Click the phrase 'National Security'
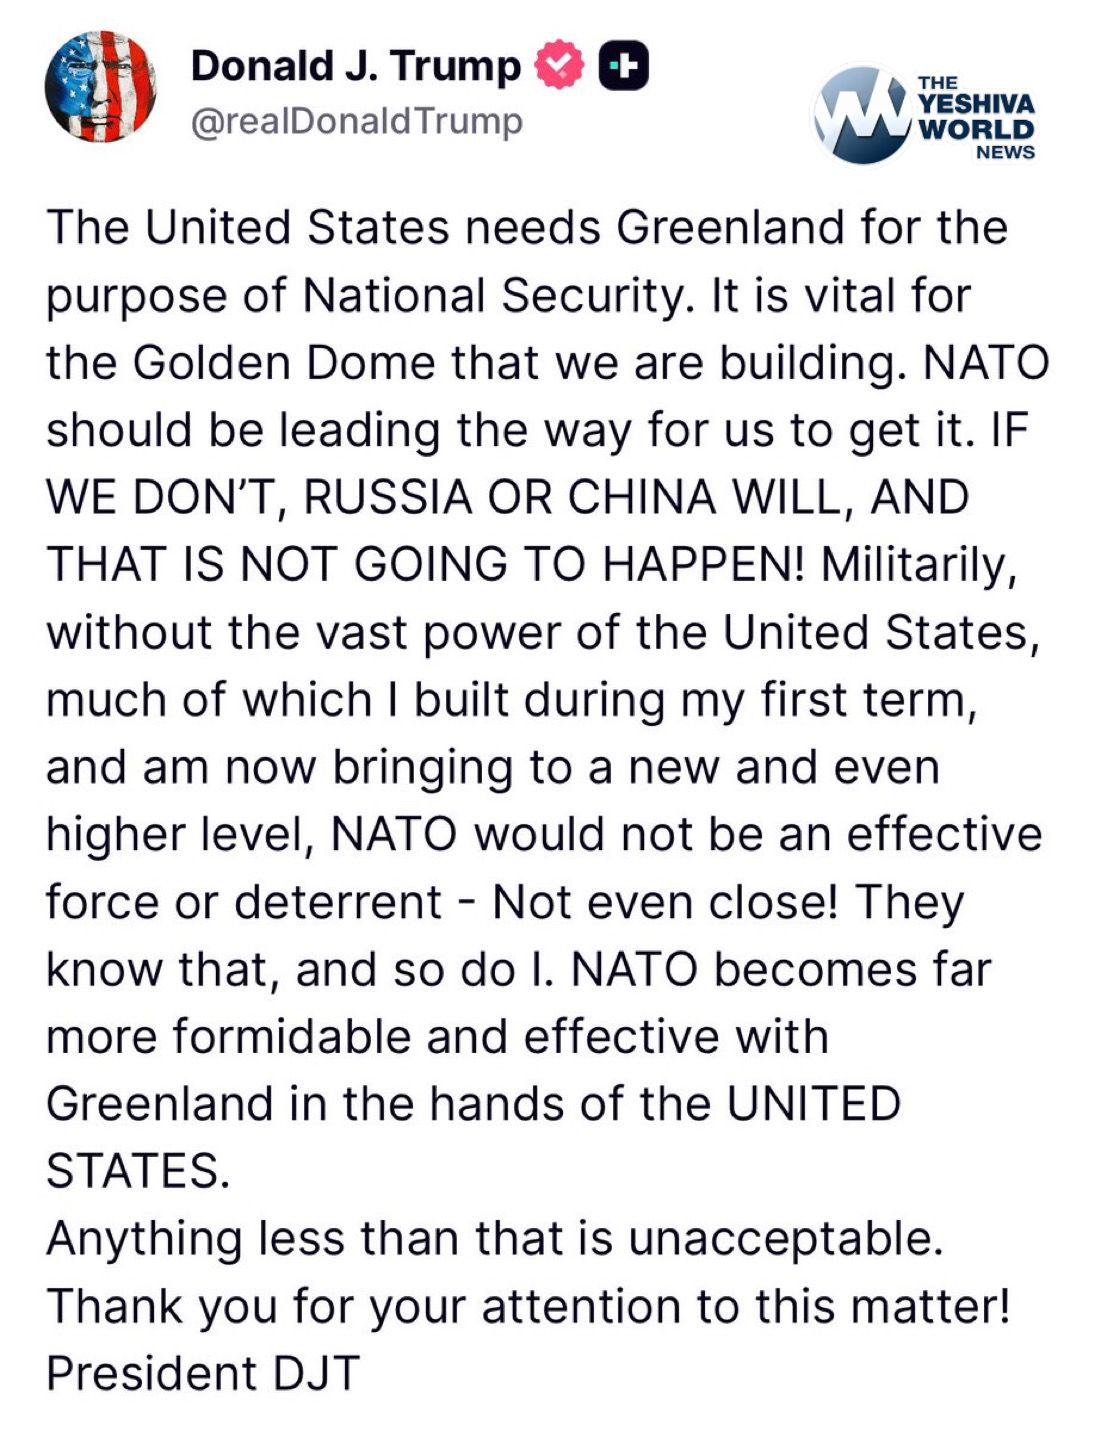 pyautogui.click(x=496, y=296)
